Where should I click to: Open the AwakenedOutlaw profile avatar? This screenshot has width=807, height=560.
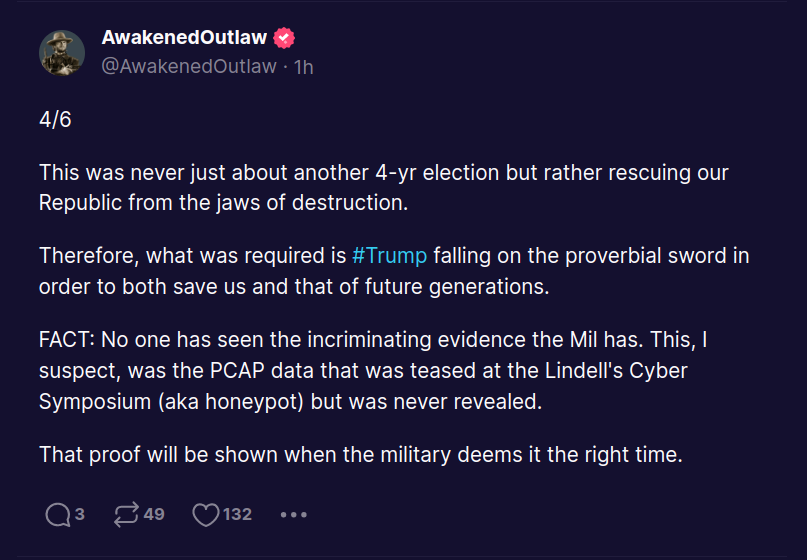(62, 52)
